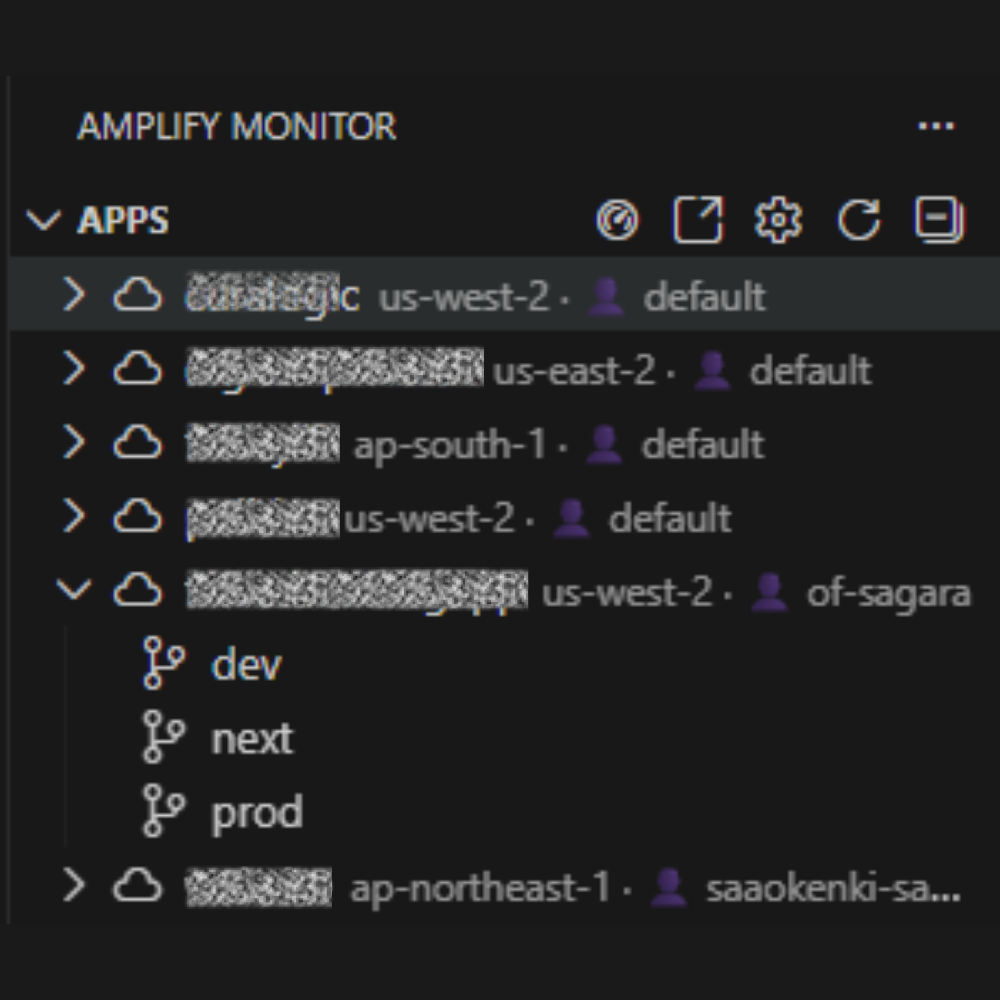Open the Amplify Monitor more actions menu
This screenshot has height=1000, width=1000.
click(x=936, y=124)
